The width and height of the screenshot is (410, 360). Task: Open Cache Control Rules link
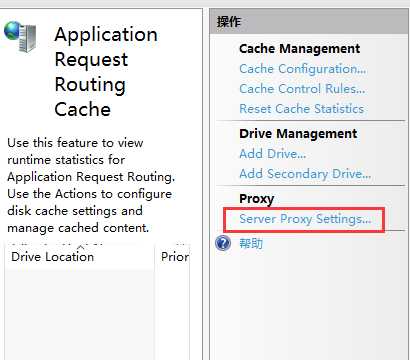(302, 89)
